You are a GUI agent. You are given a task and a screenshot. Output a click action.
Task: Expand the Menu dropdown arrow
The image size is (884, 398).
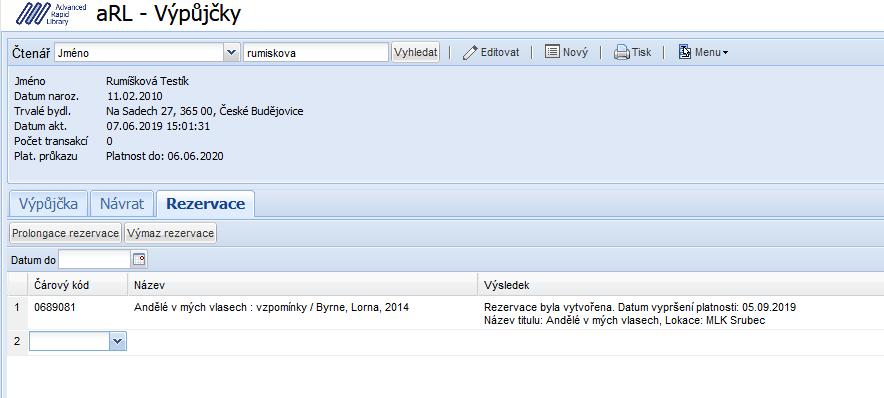pos(725,52)
